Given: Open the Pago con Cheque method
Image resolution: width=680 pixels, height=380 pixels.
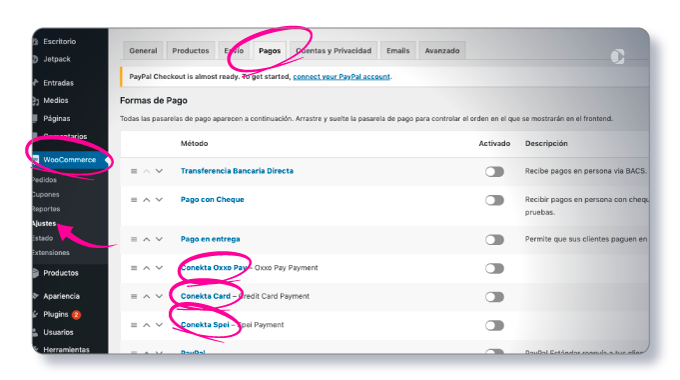Looking at the screenshot, I should pyautogui.click(x=212, y=200).
